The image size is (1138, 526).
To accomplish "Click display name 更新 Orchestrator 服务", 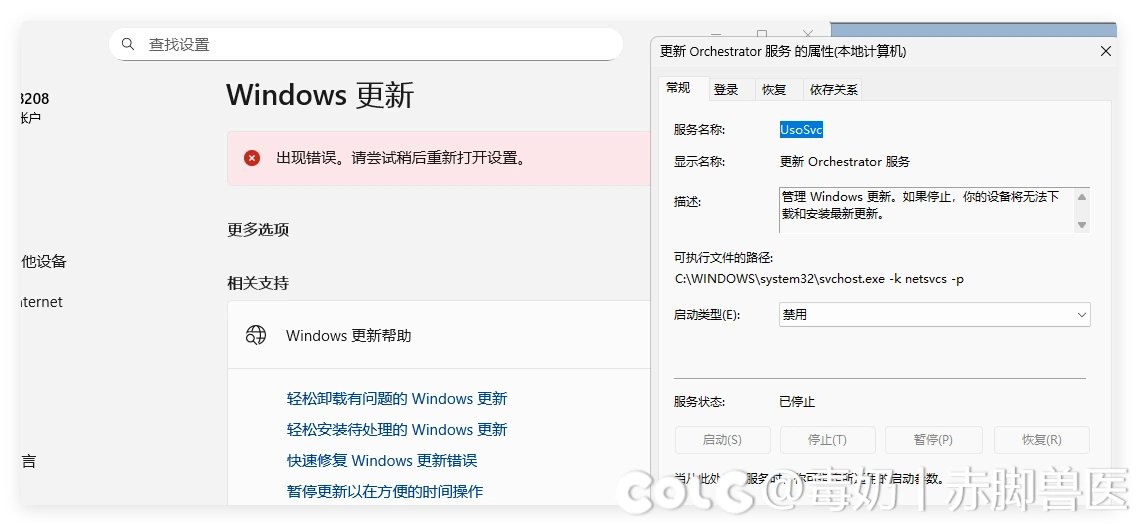I will 845,162.
